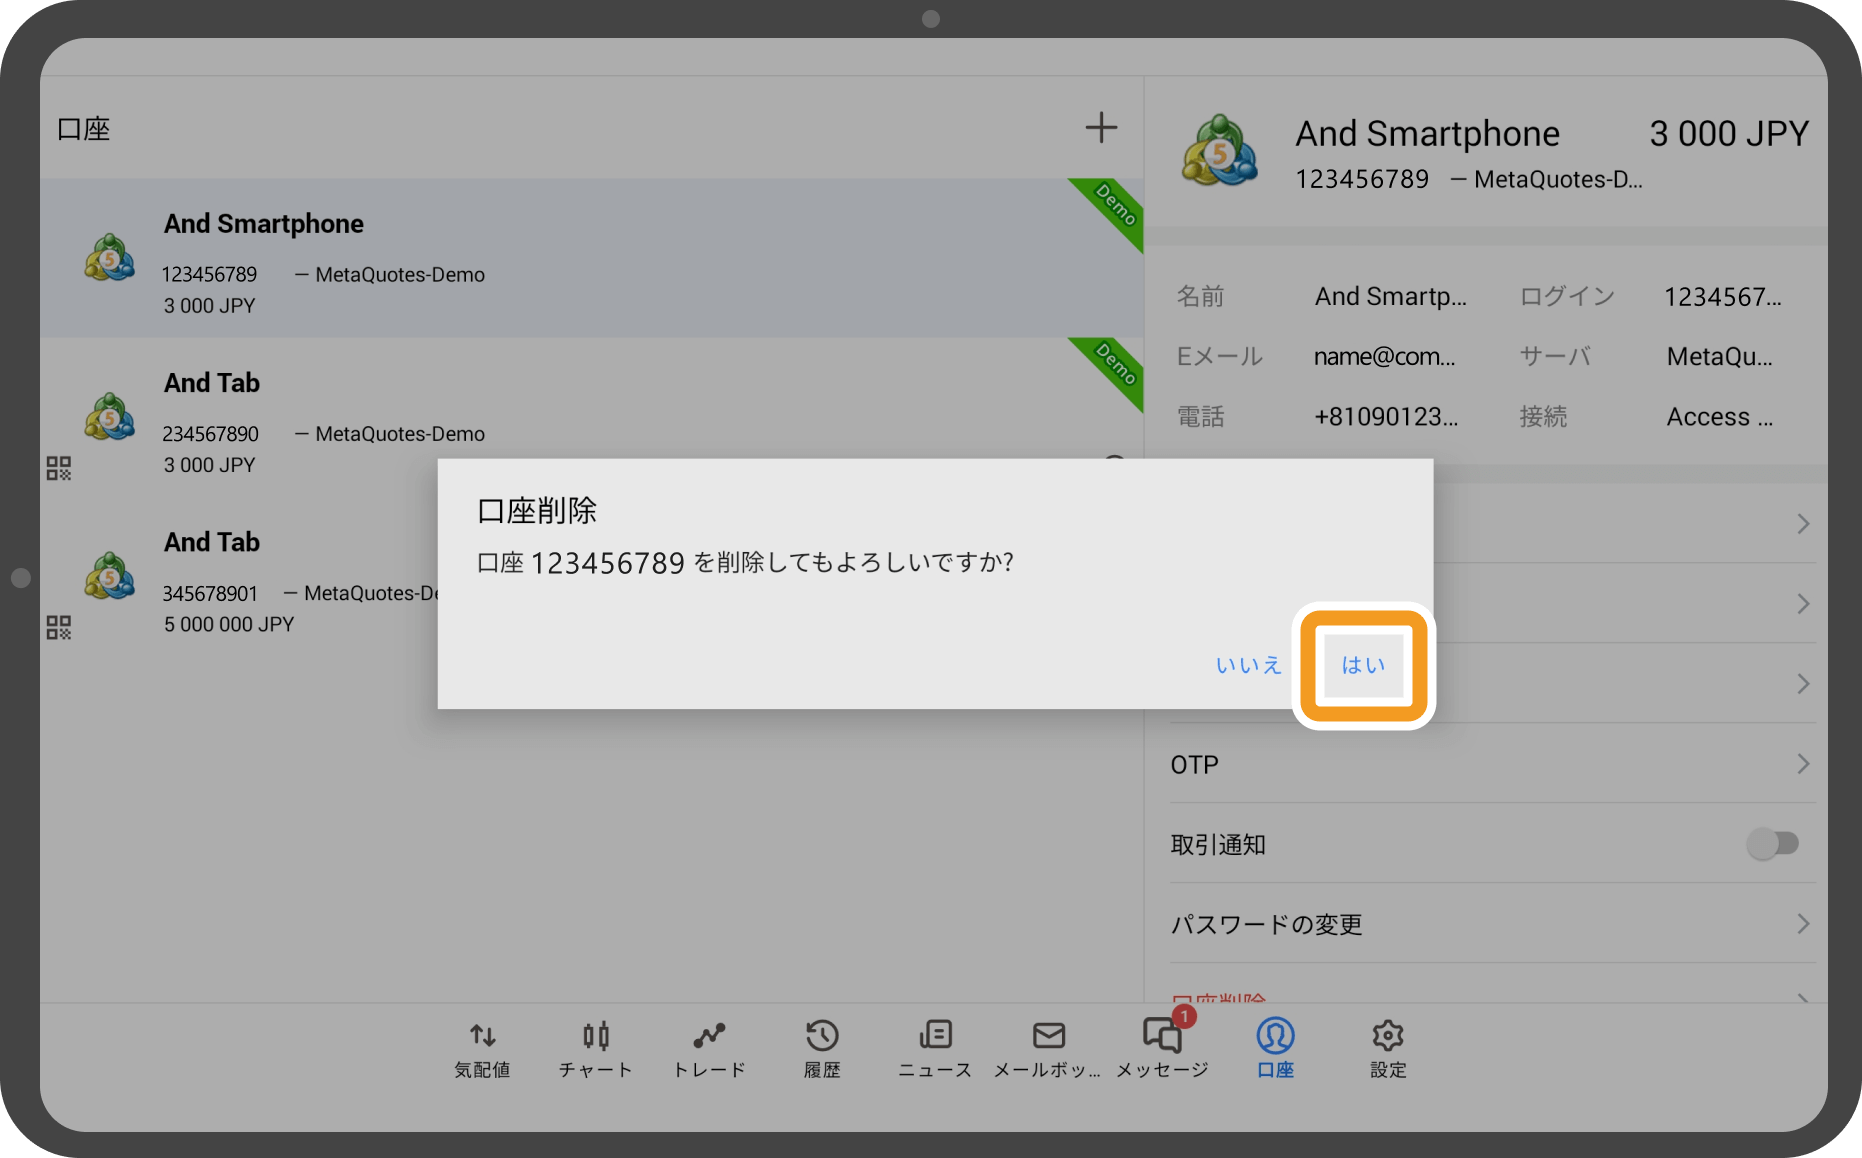The width and height of the screenshot is (1862, 1158).
Task: Expand the topmost chevron in the right panel
Action: coord(1803,523)
